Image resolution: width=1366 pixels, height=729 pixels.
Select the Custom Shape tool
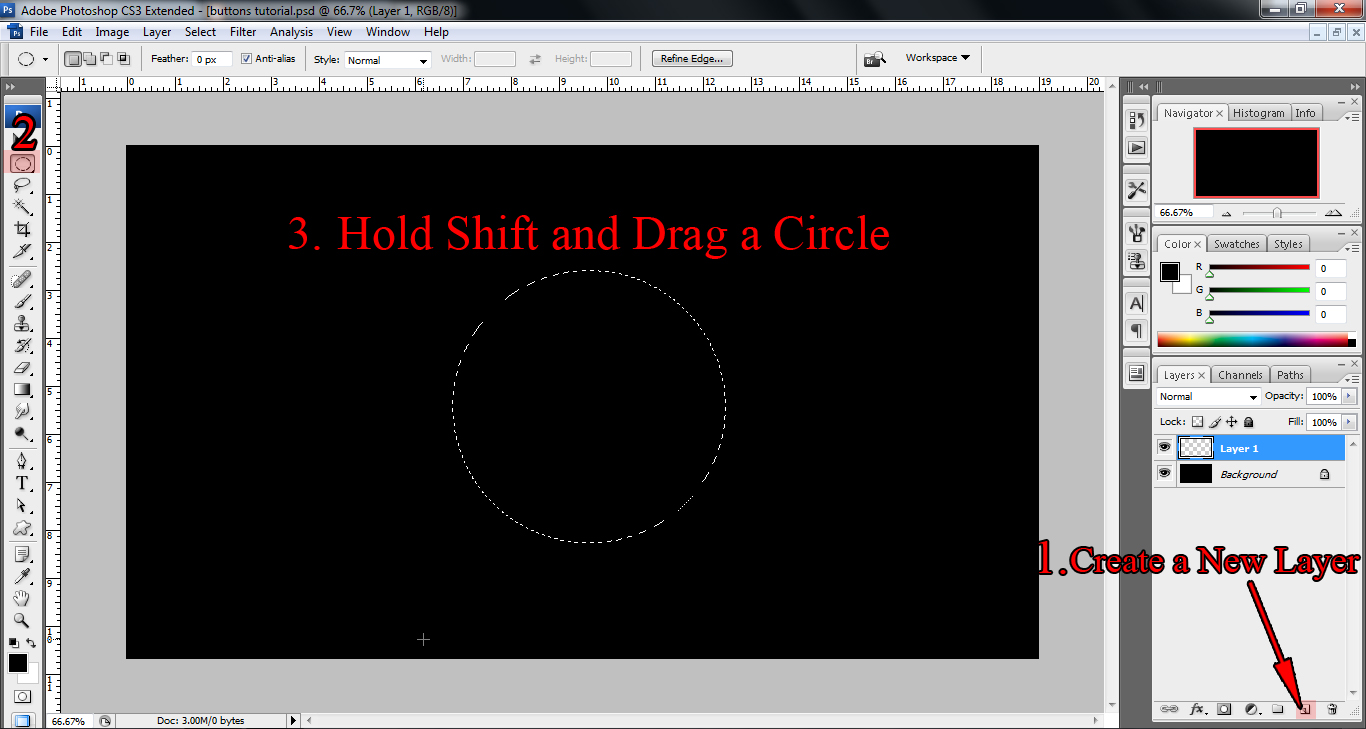click(22, 527)
